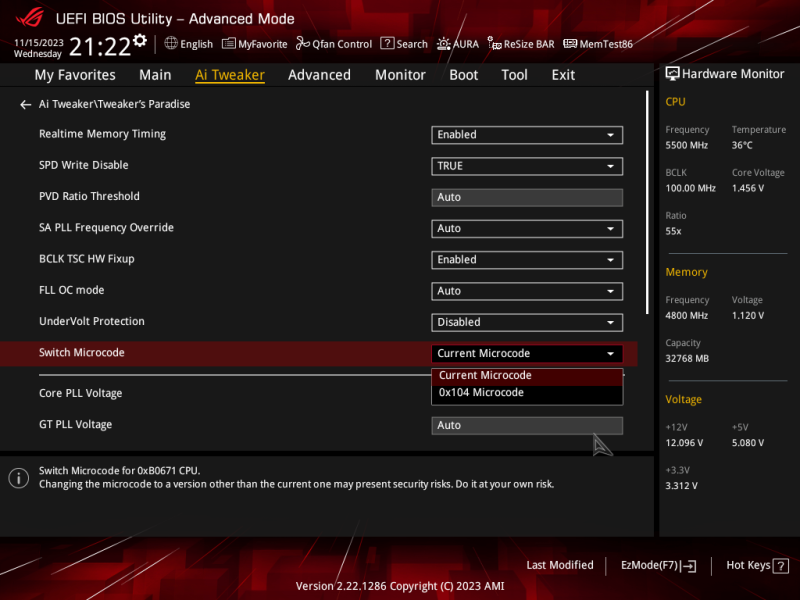The image size is (800, 600).
Task: Click the CPU temperature value 36°C
Action: click(x=742, y=145)
